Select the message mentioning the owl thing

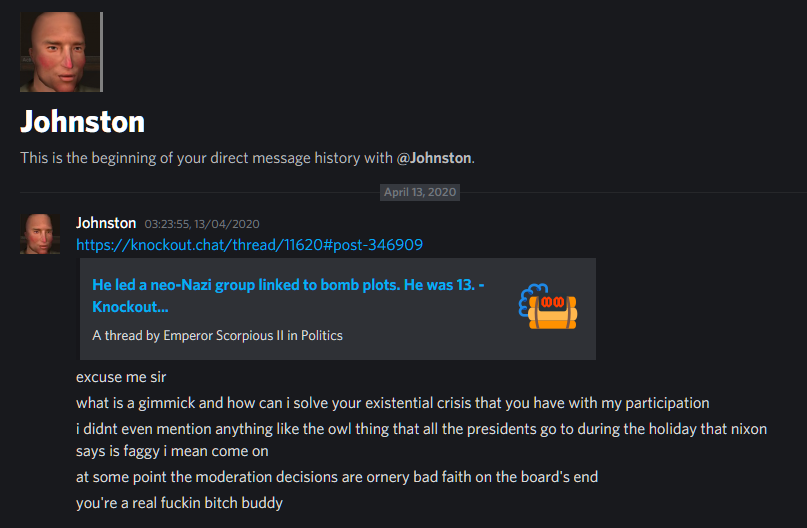(422, 440)
